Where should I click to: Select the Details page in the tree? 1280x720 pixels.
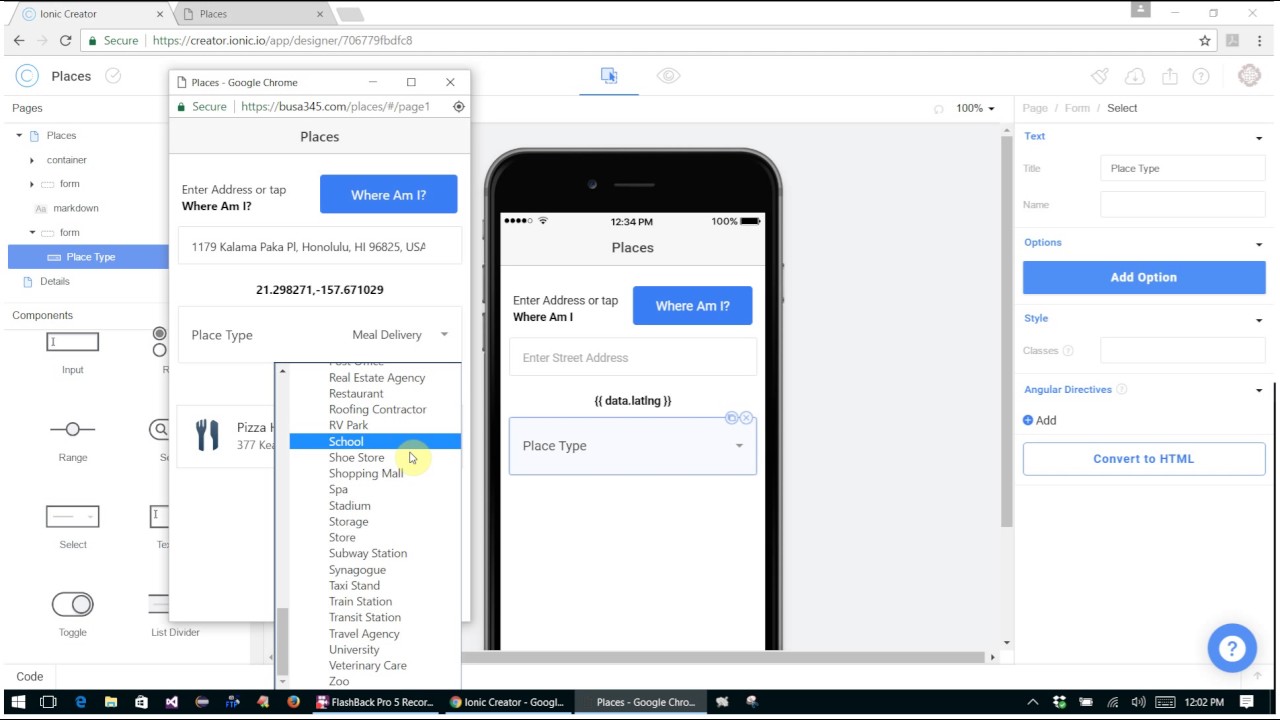[55, 281]
